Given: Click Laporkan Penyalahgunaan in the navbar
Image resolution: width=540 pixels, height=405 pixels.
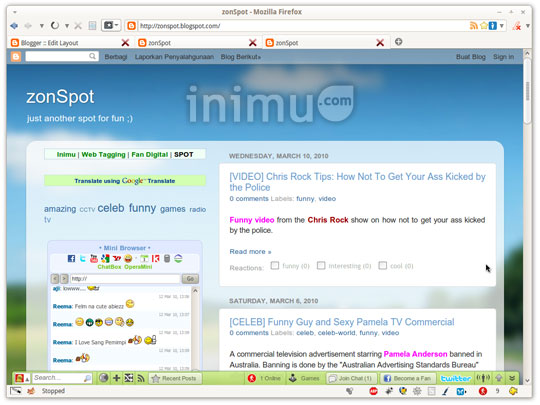Looking at the screenshot, I should (x=174, y=57).
